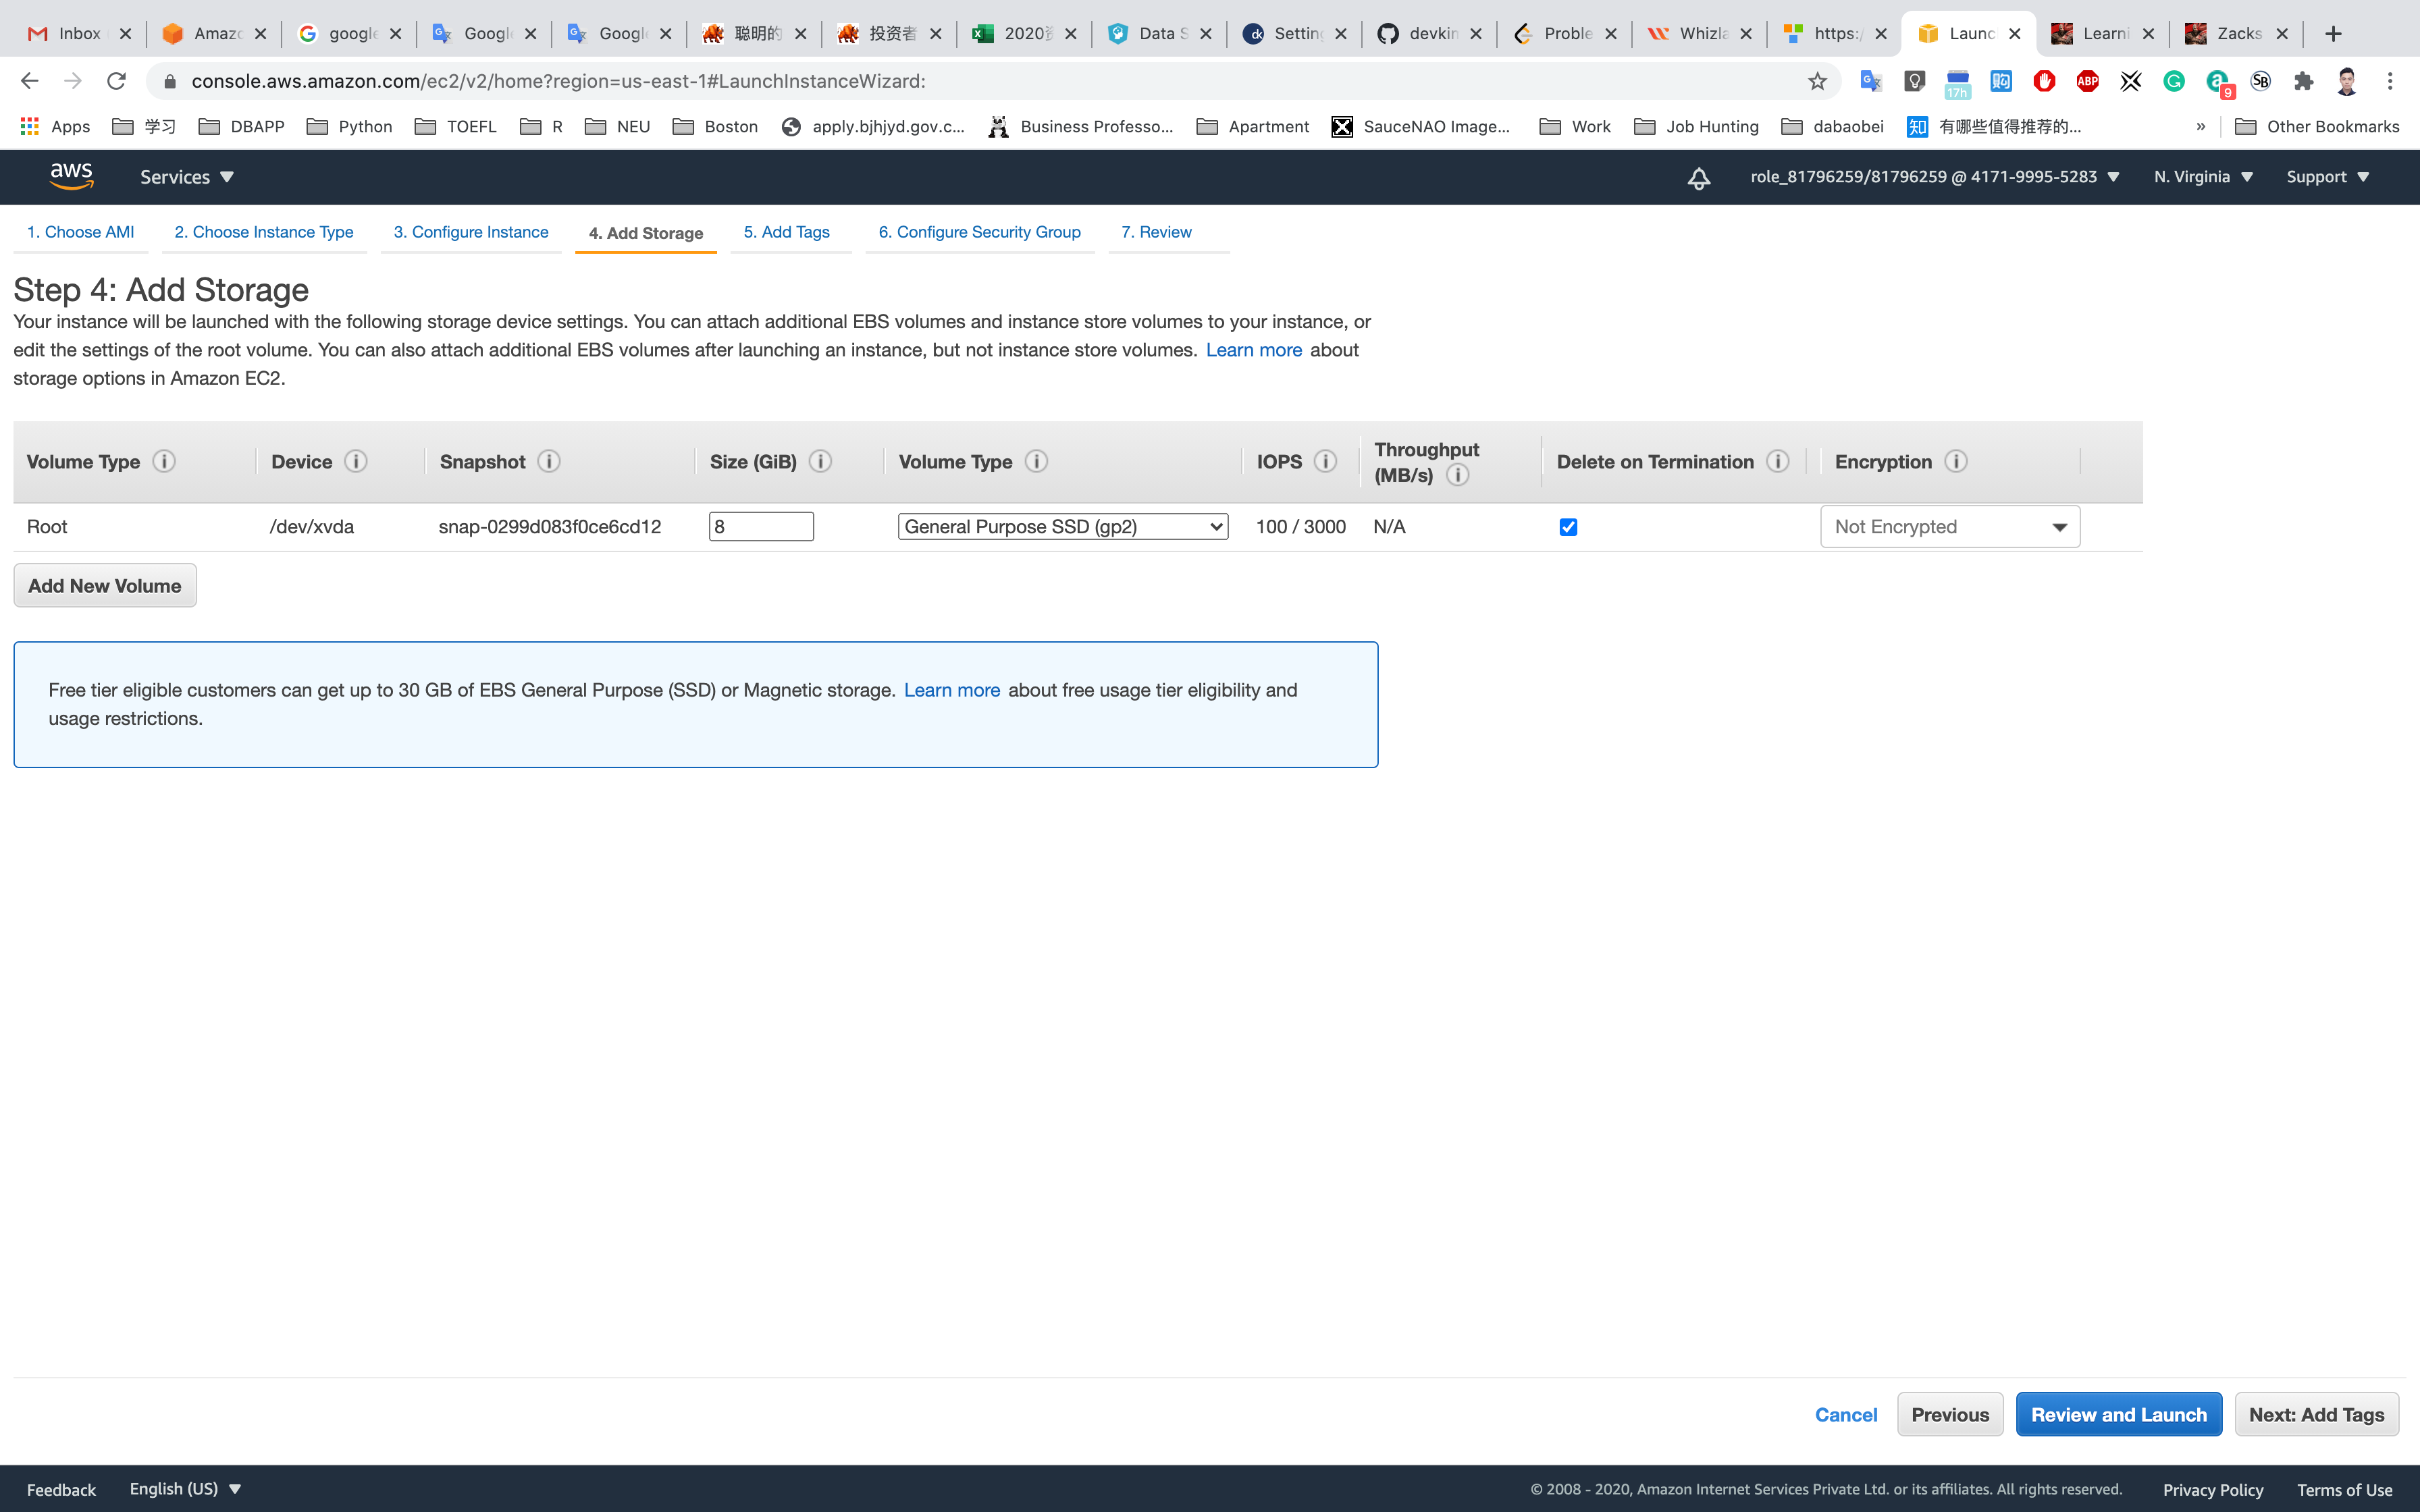This screenshot has height=1512, width=2420.
Task: Bookmark page with the star icon
Action: [1817, 81]
